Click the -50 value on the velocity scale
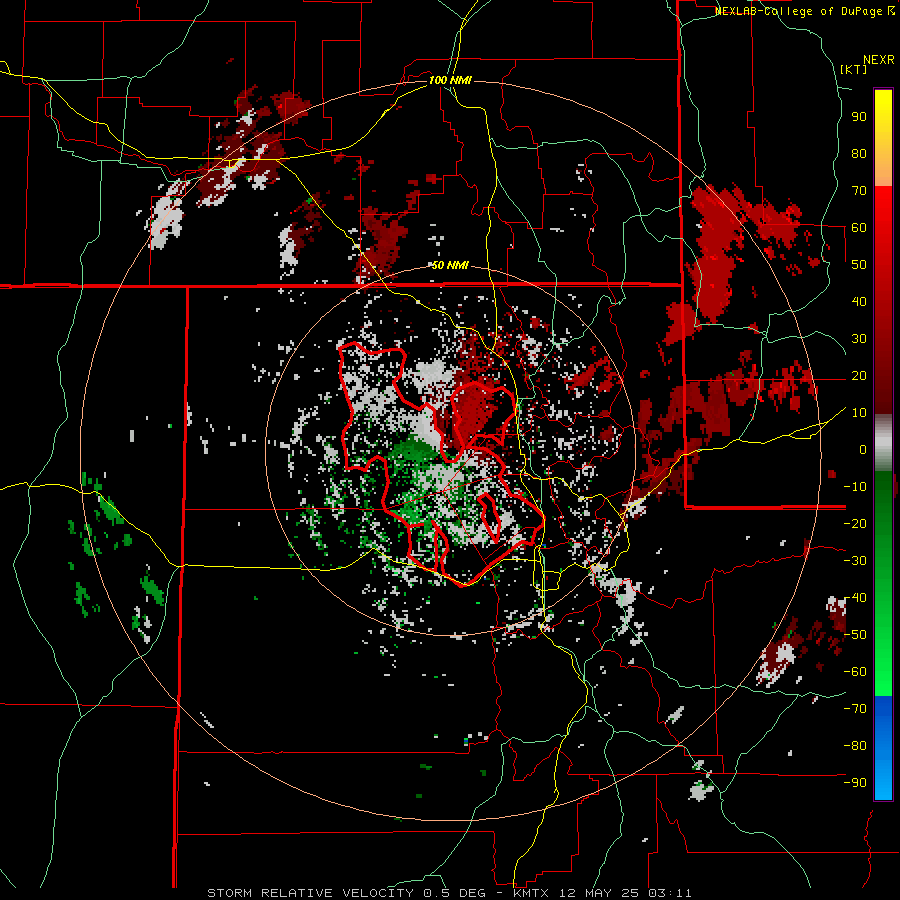900x900 pixels. [x=855, y=635]
